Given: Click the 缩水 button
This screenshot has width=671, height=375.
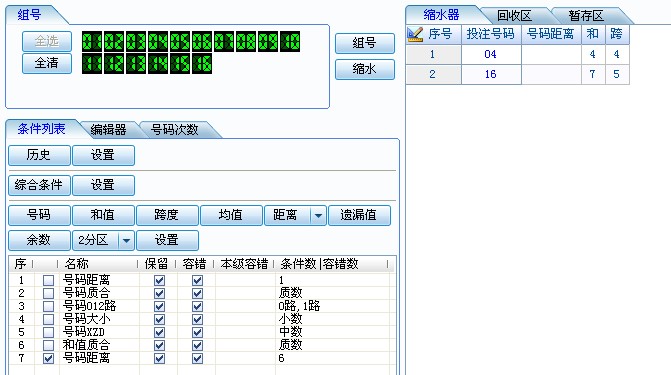Looking at the screenshot, I should point(365,69).
